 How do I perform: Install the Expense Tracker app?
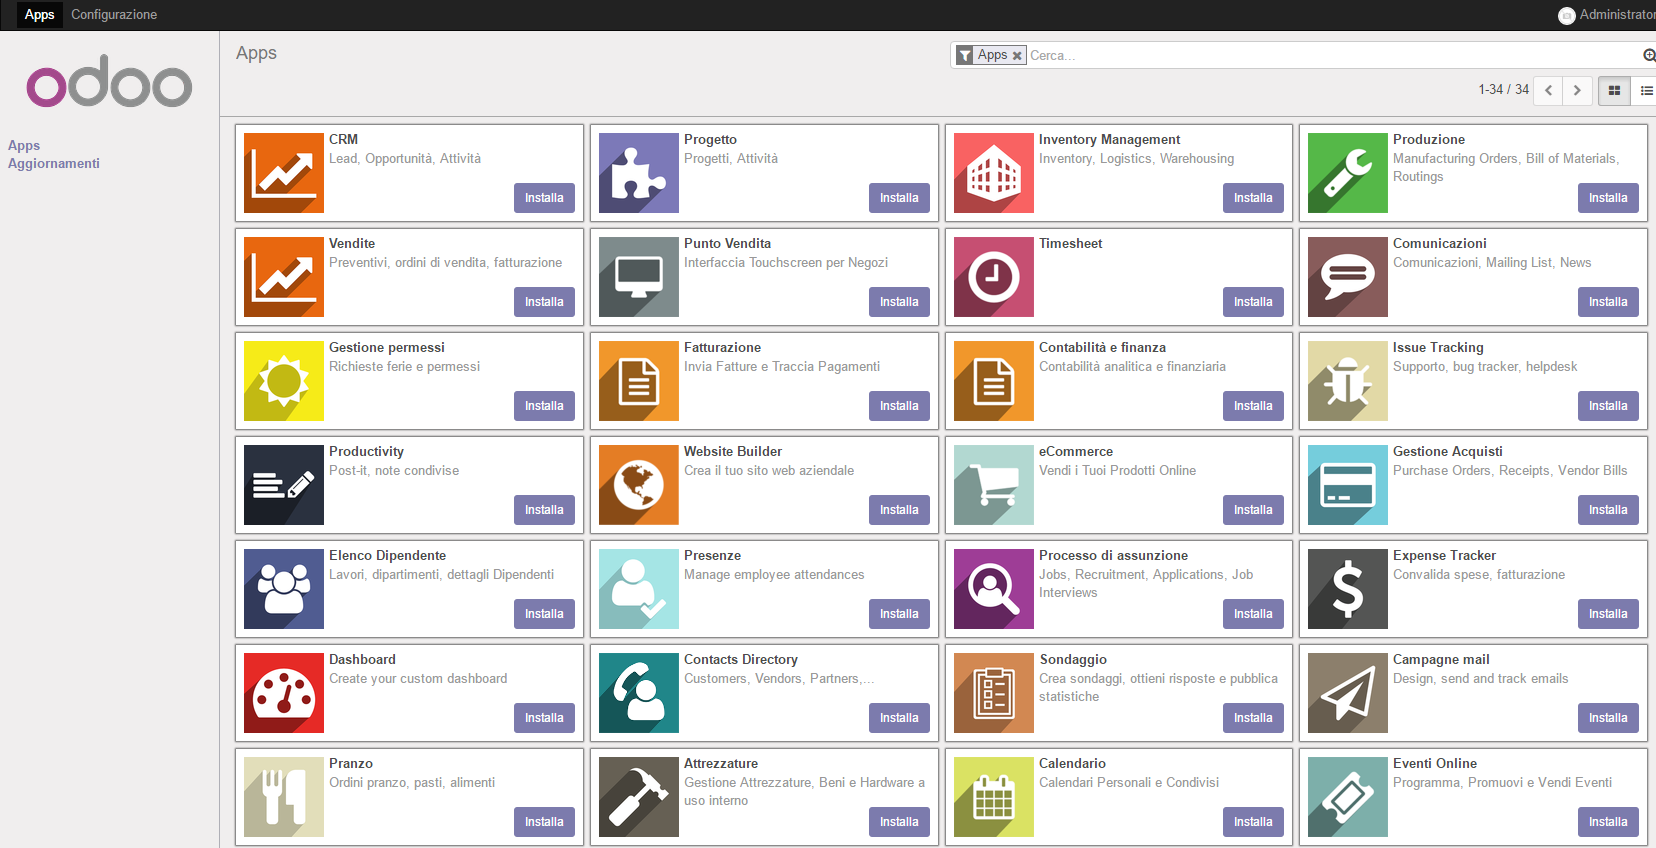1608,614
